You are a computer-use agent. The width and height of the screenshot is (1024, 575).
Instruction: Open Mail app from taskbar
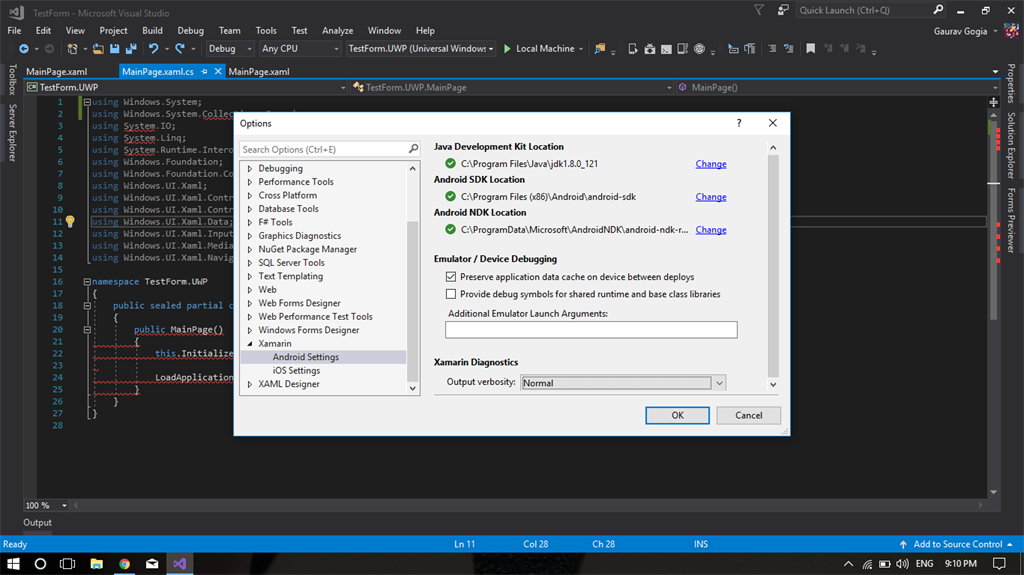point(152,563)
